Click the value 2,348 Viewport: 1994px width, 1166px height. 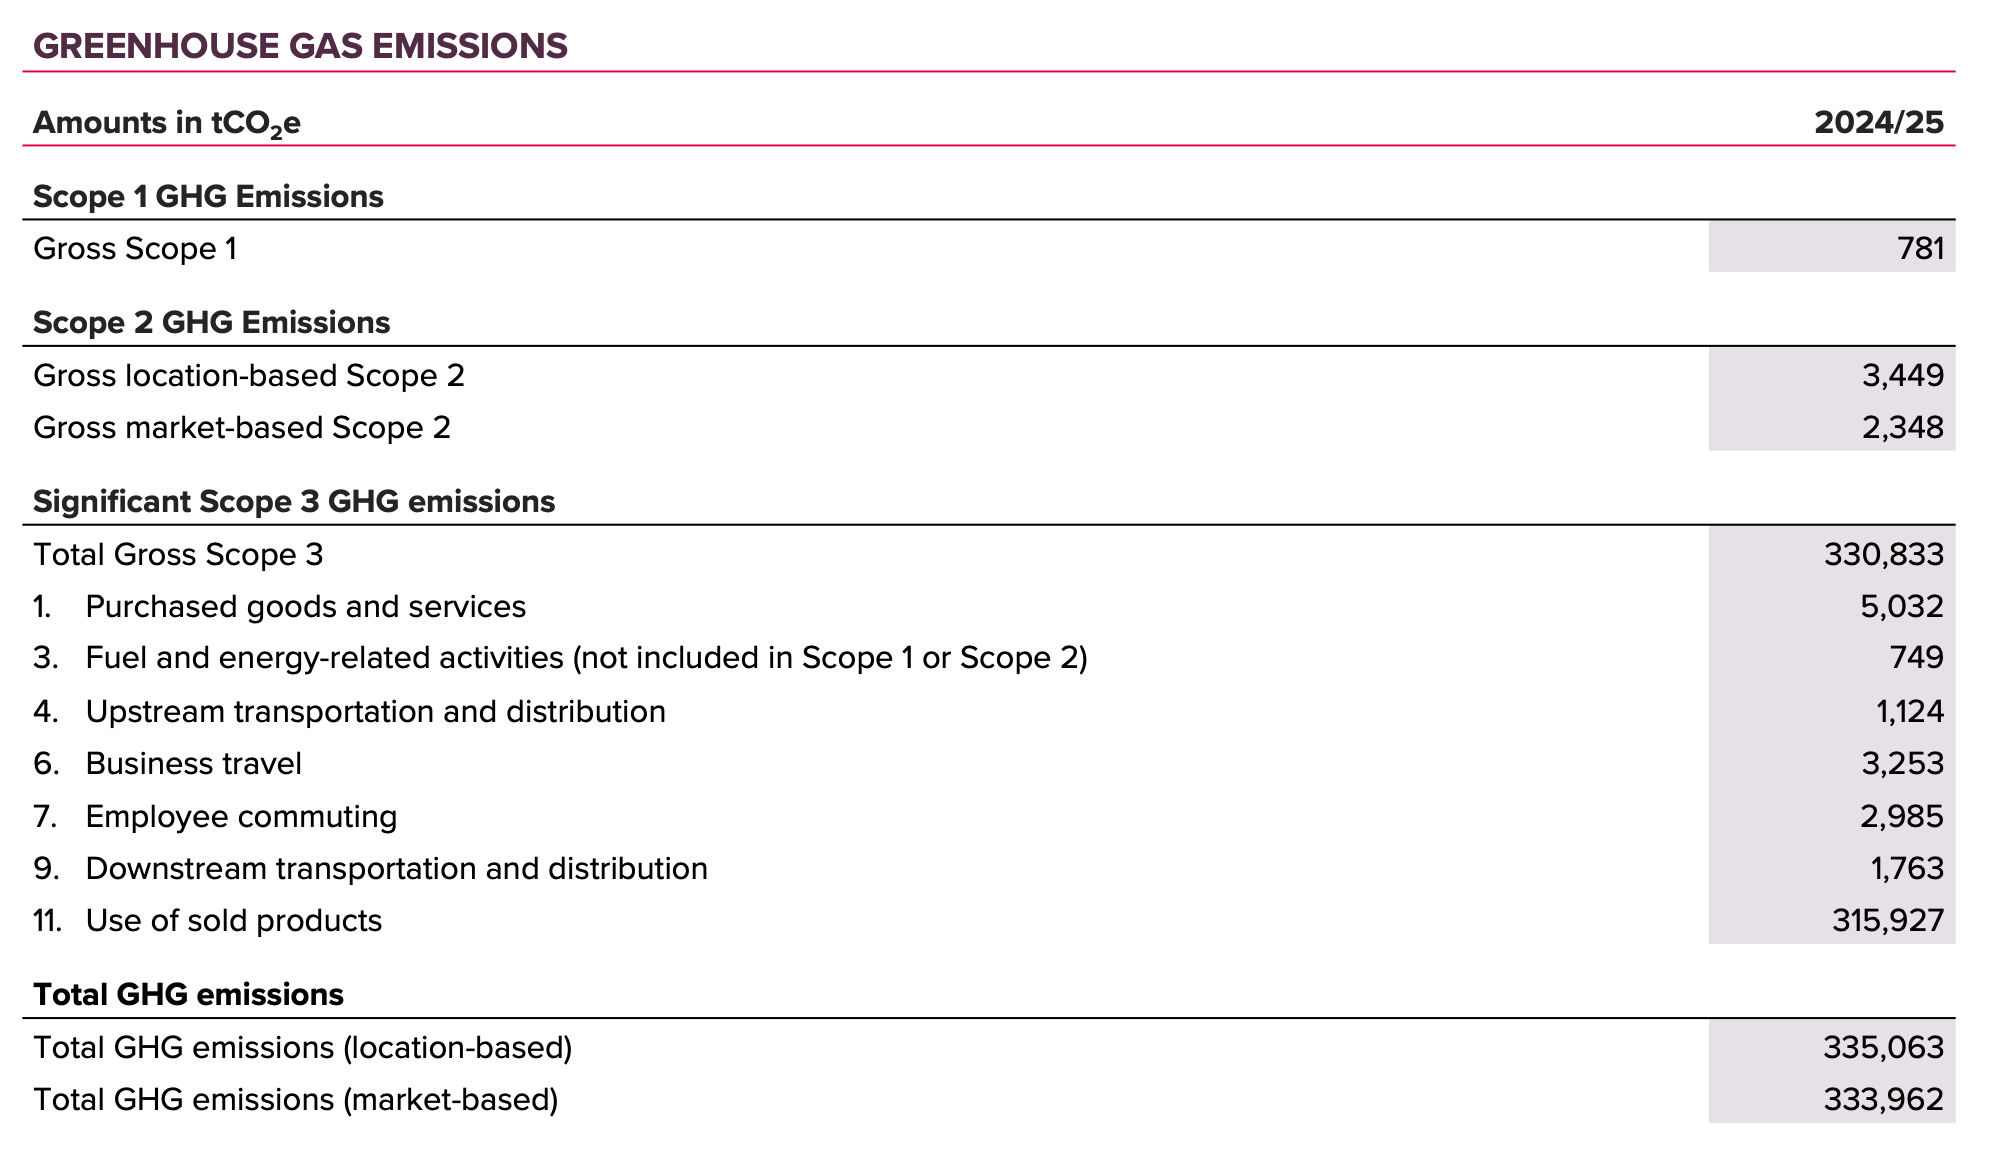[x=1903, y=428]
